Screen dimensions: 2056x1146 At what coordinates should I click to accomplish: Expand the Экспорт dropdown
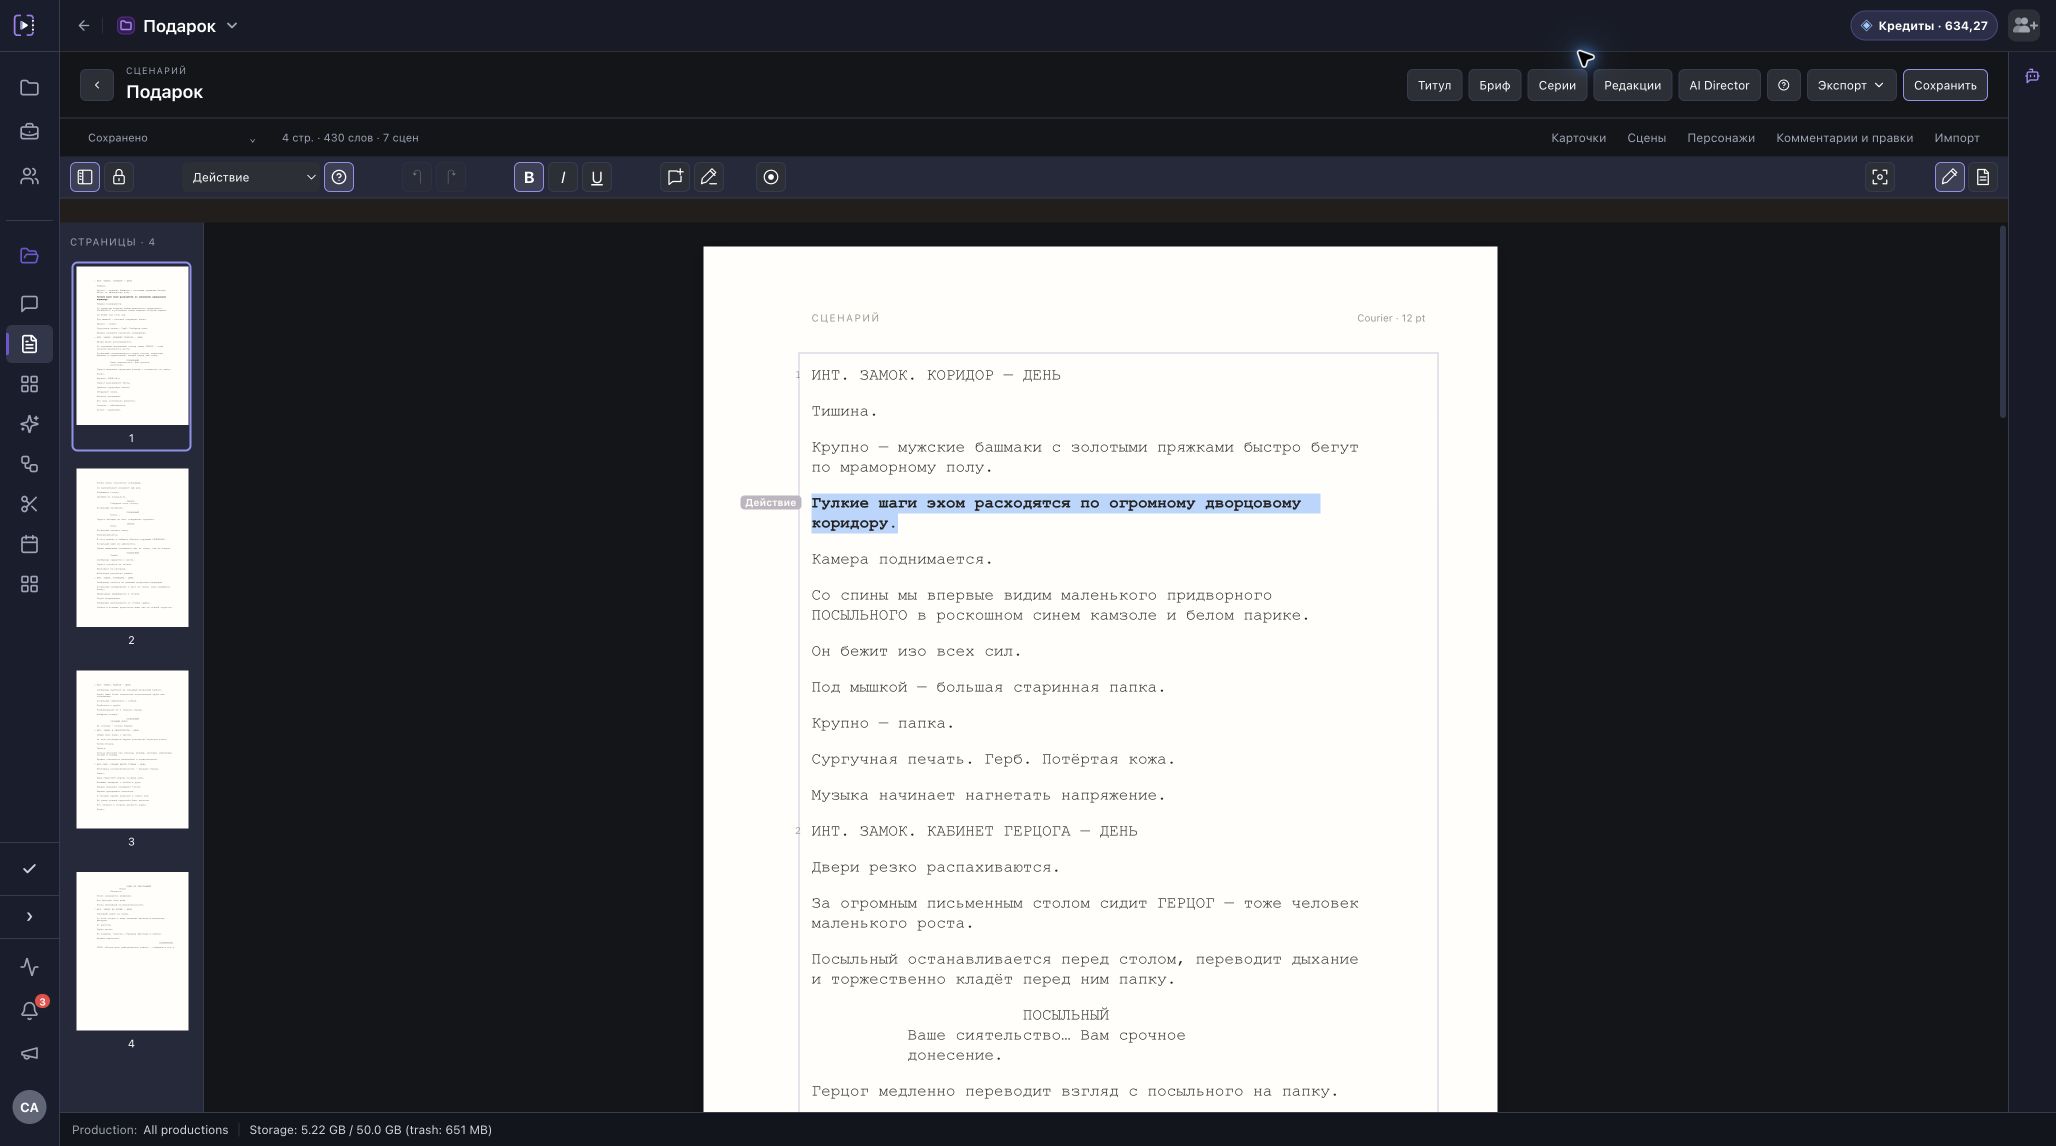(x=1851, y=85)
